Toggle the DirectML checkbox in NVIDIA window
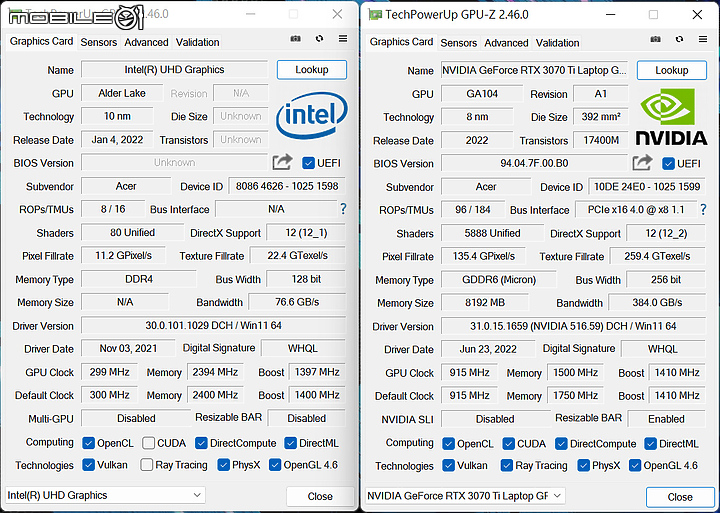The width and height of the screenshot is (720, 513). point(650,444)
